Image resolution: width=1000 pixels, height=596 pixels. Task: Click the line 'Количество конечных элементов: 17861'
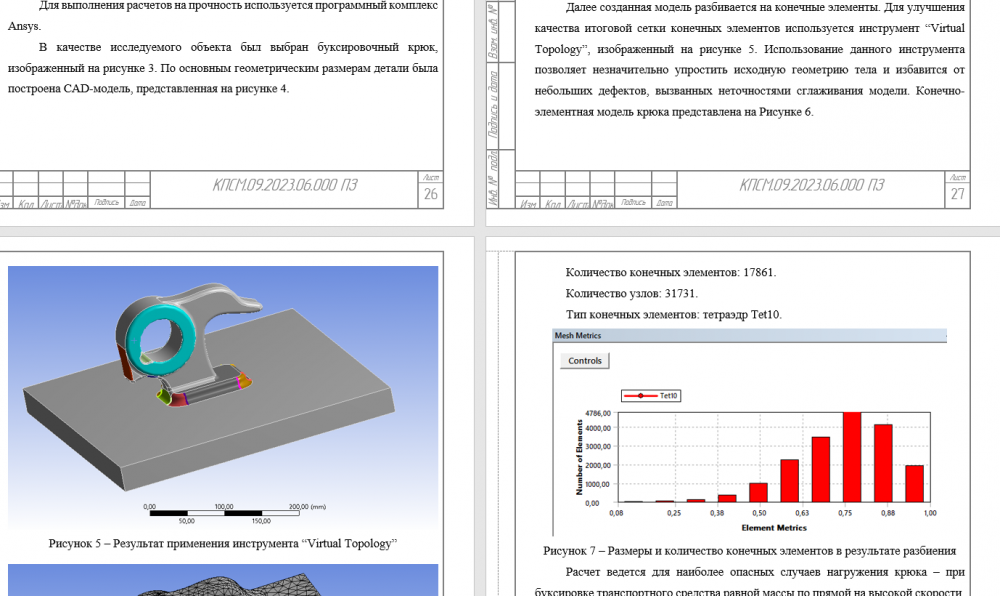pos(671,272)
